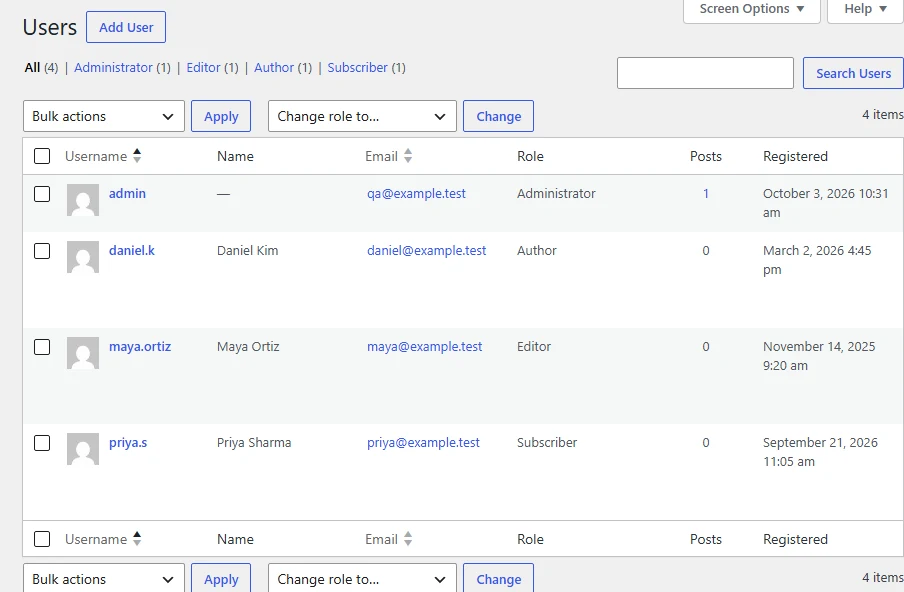Click the name Daniel Kim
Viewport: 904px width, 592px height.
(247, 251)
